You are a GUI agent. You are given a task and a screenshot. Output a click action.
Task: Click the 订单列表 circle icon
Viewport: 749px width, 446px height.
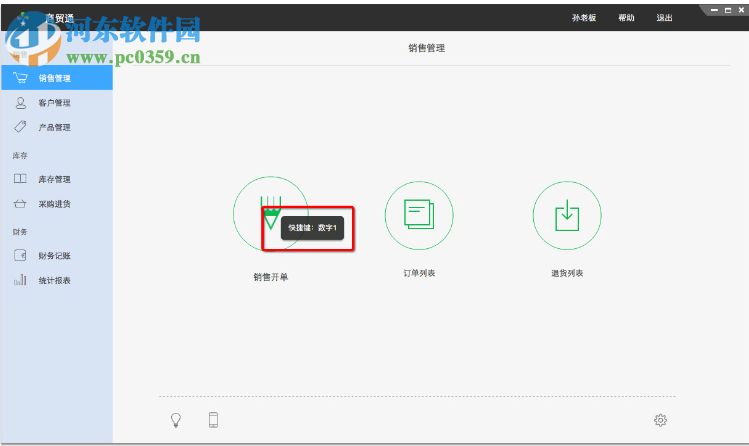(419, 215)
